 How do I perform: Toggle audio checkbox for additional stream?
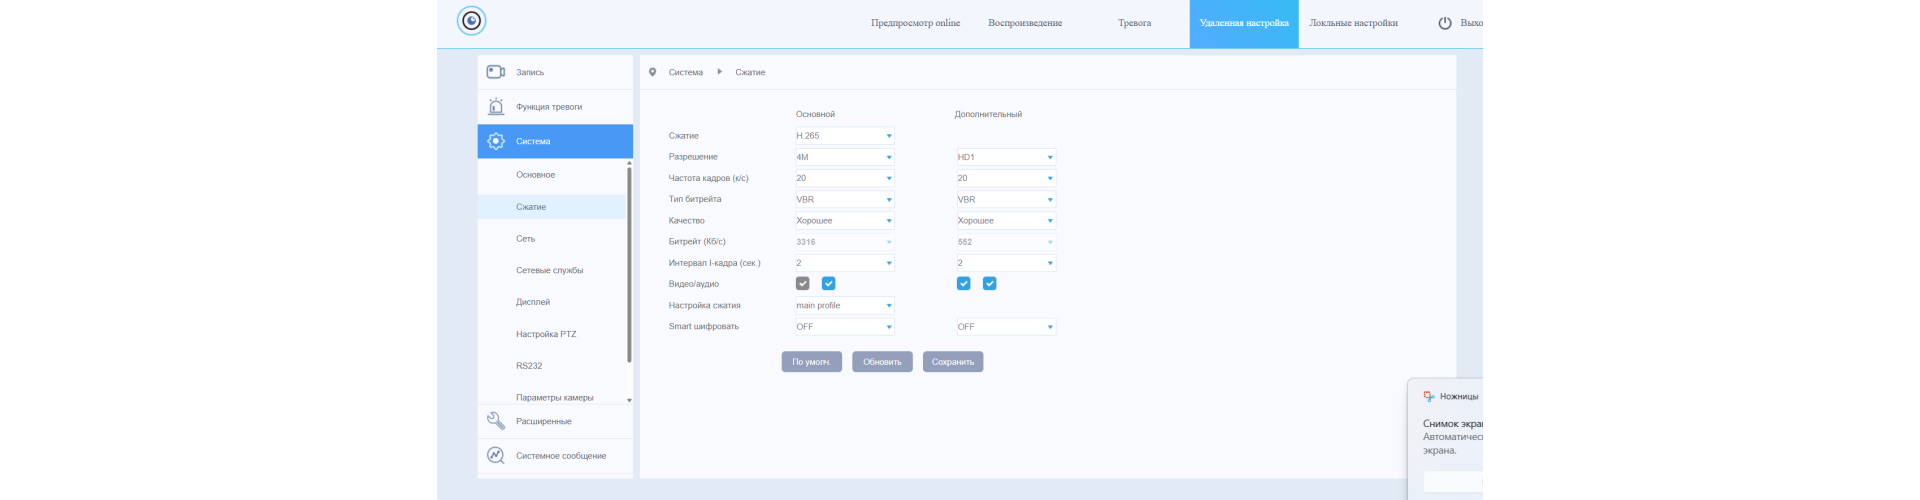tap(989, 284)
